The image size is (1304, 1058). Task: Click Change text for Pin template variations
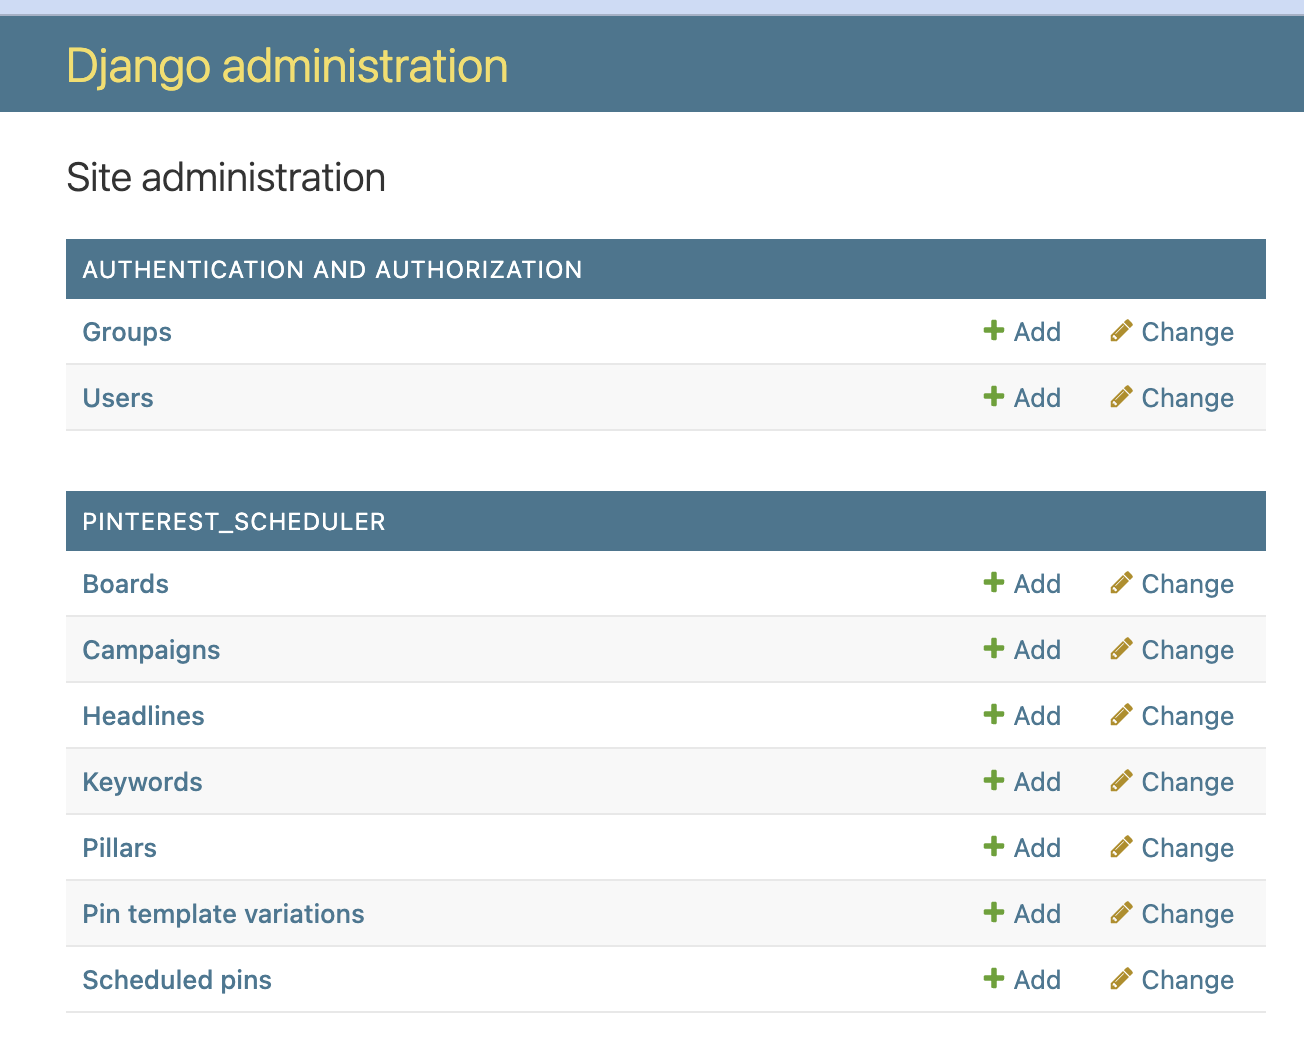[1187, 914]
